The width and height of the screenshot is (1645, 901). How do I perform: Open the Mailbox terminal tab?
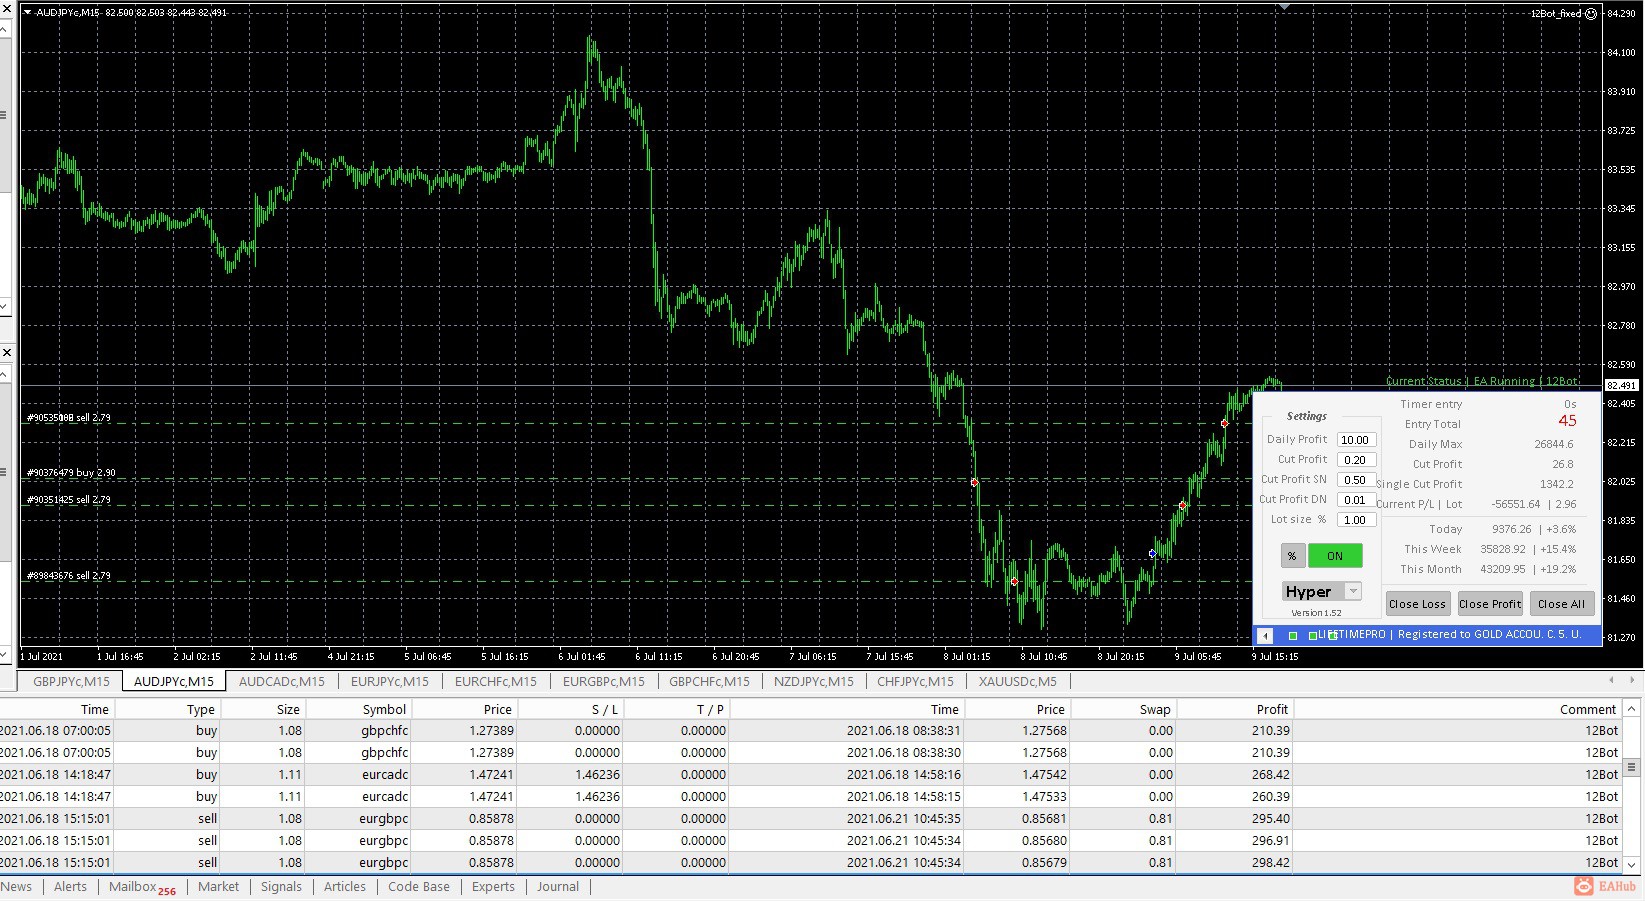pyautogui.click(x=141, y=887)
